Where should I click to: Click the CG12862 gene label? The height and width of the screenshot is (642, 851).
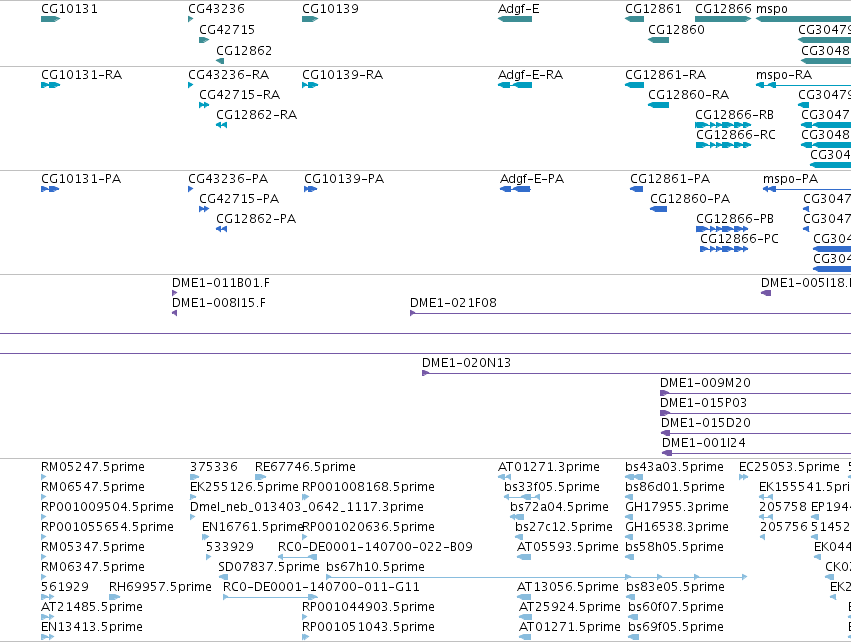[x=244, y=50]
